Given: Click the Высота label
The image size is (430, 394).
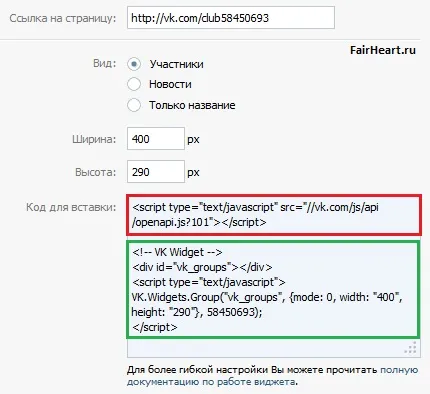Looking at the screenshot, I should [x=96, y=172].
